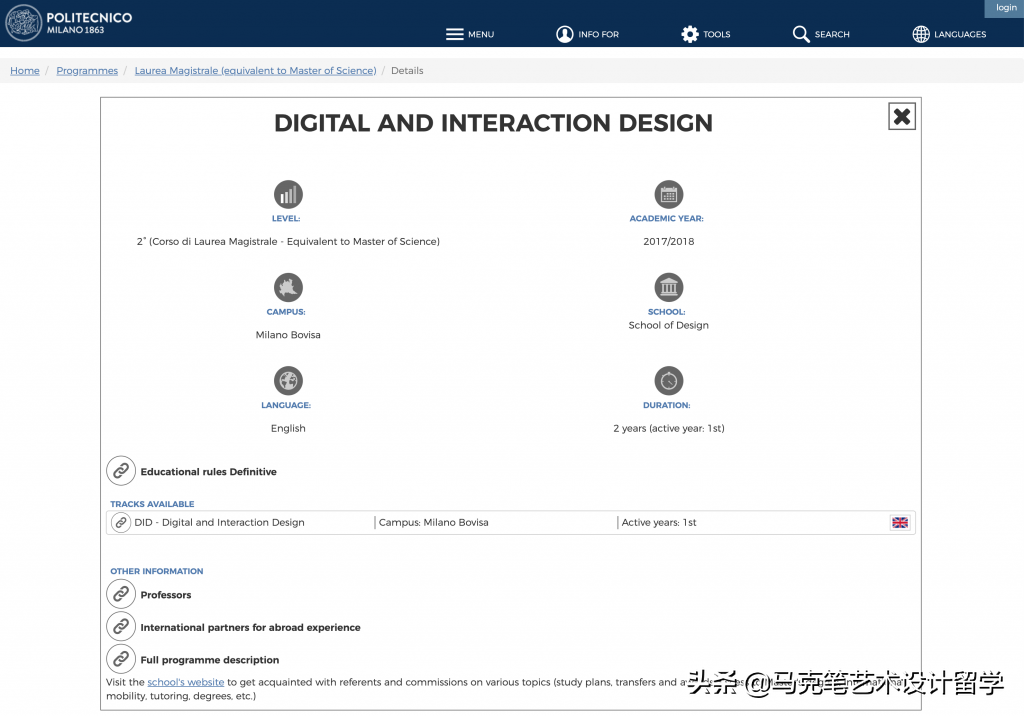Click the login button
The width and height of the screenshot is (1024, 716).
tap(1004, 8)
